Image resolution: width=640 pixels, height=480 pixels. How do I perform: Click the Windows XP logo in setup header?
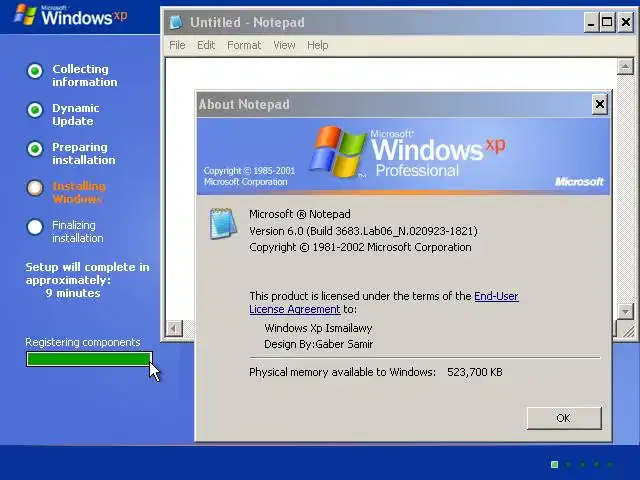click(x=70, y=16)
